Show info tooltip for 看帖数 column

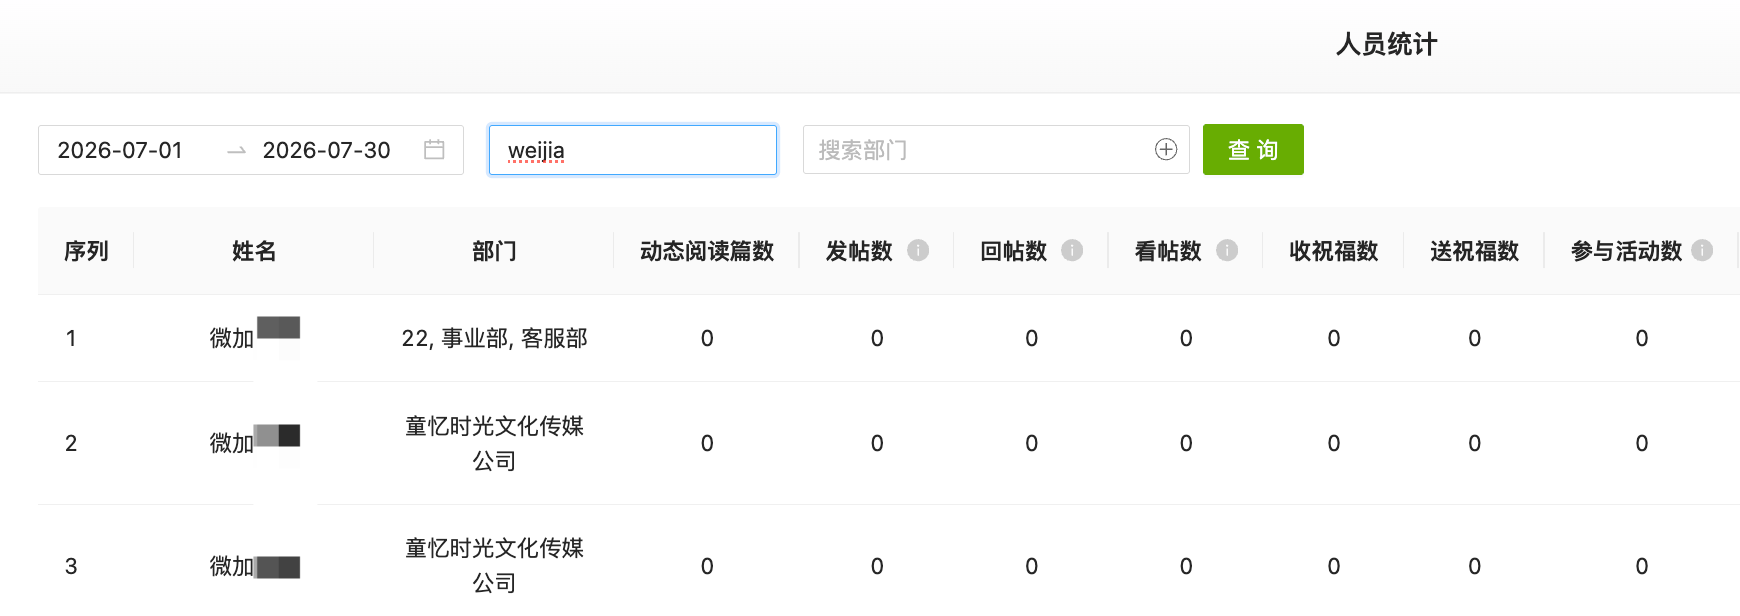click(1227, 251)
